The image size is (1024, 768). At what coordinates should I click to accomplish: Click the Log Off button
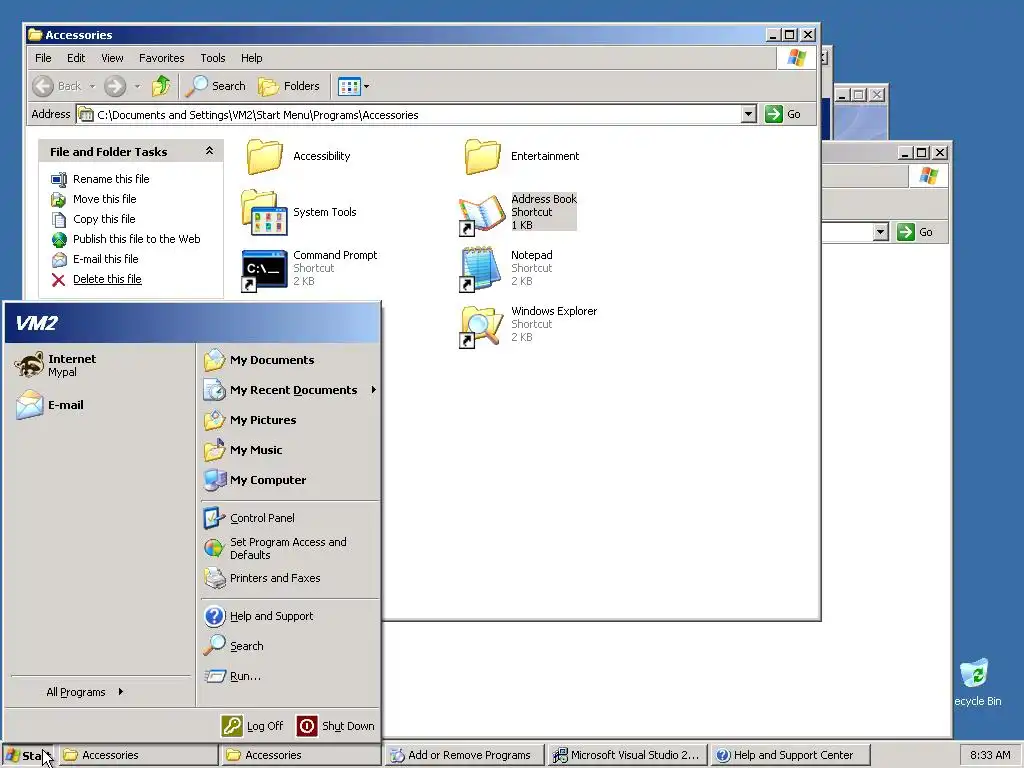[253, 726]
